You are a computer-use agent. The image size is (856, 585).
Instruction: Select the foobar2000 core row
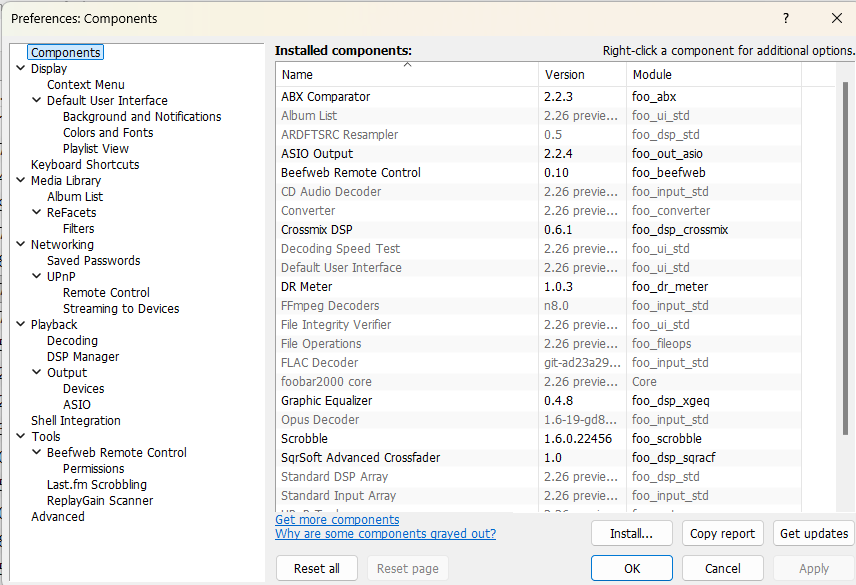[x=538, y=381]
